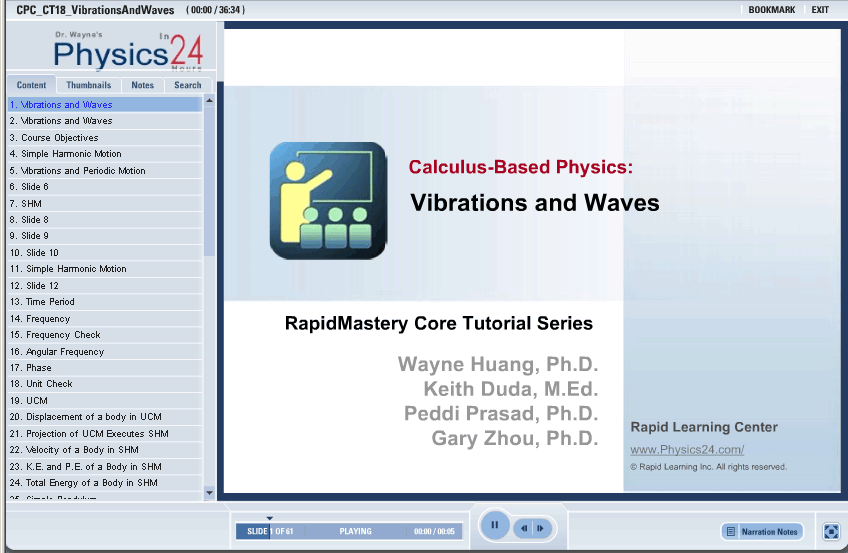Screen dimensions: 848x553
Task: Select Simple Harmonic Motion slide 4
Action: click(70, 154)
